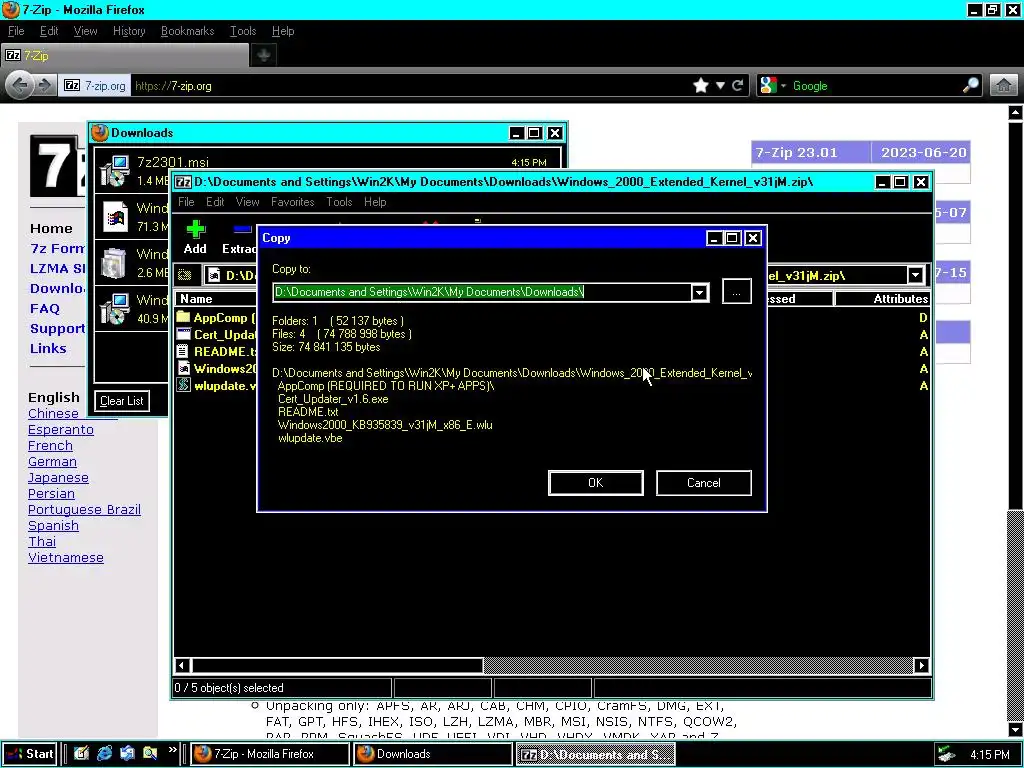Open 7-Zip address bar dropdown arrow
Screen dimensions: 1024x768
[x=916, y=275]
